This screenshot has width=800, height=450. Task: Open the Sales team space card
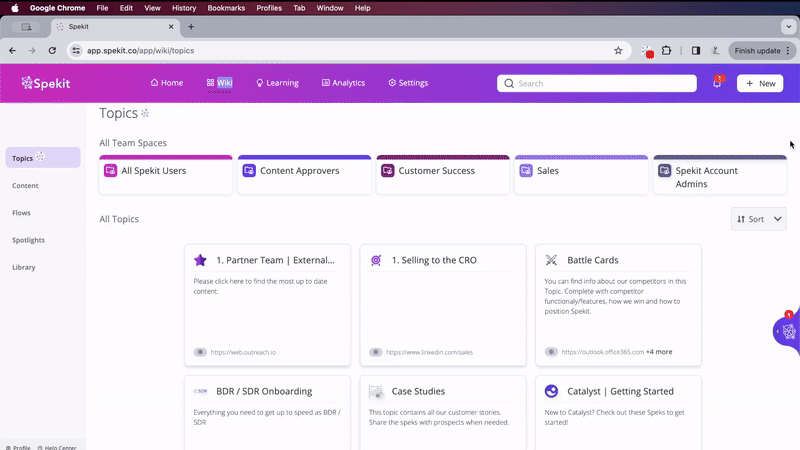(x=581, y=174)
